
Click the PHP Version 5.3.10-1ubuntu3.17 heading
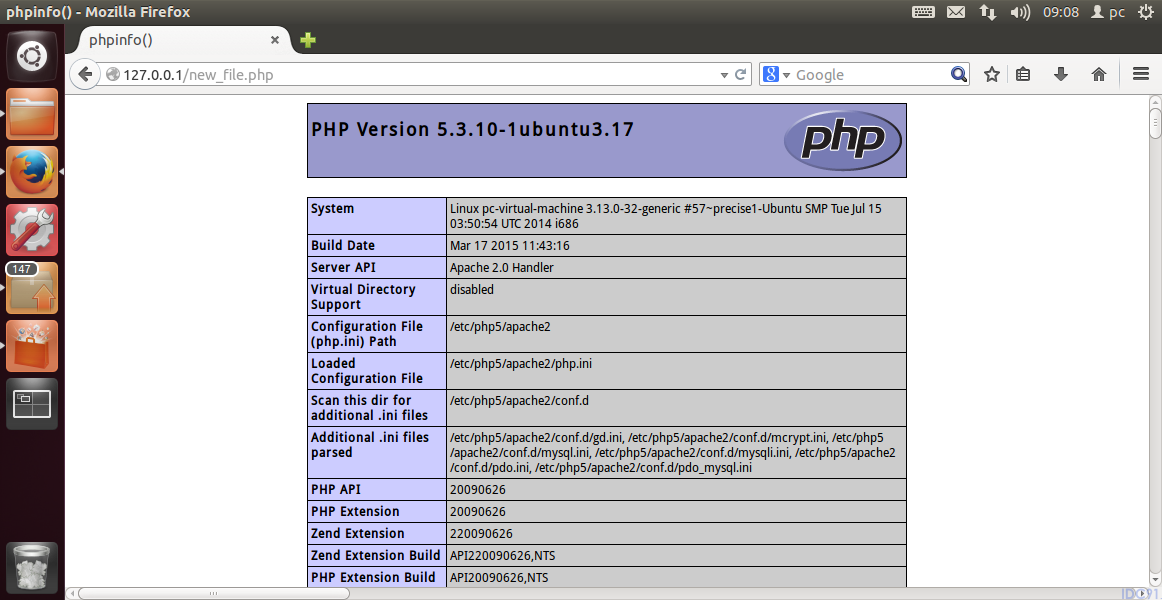tap(473, 130)
